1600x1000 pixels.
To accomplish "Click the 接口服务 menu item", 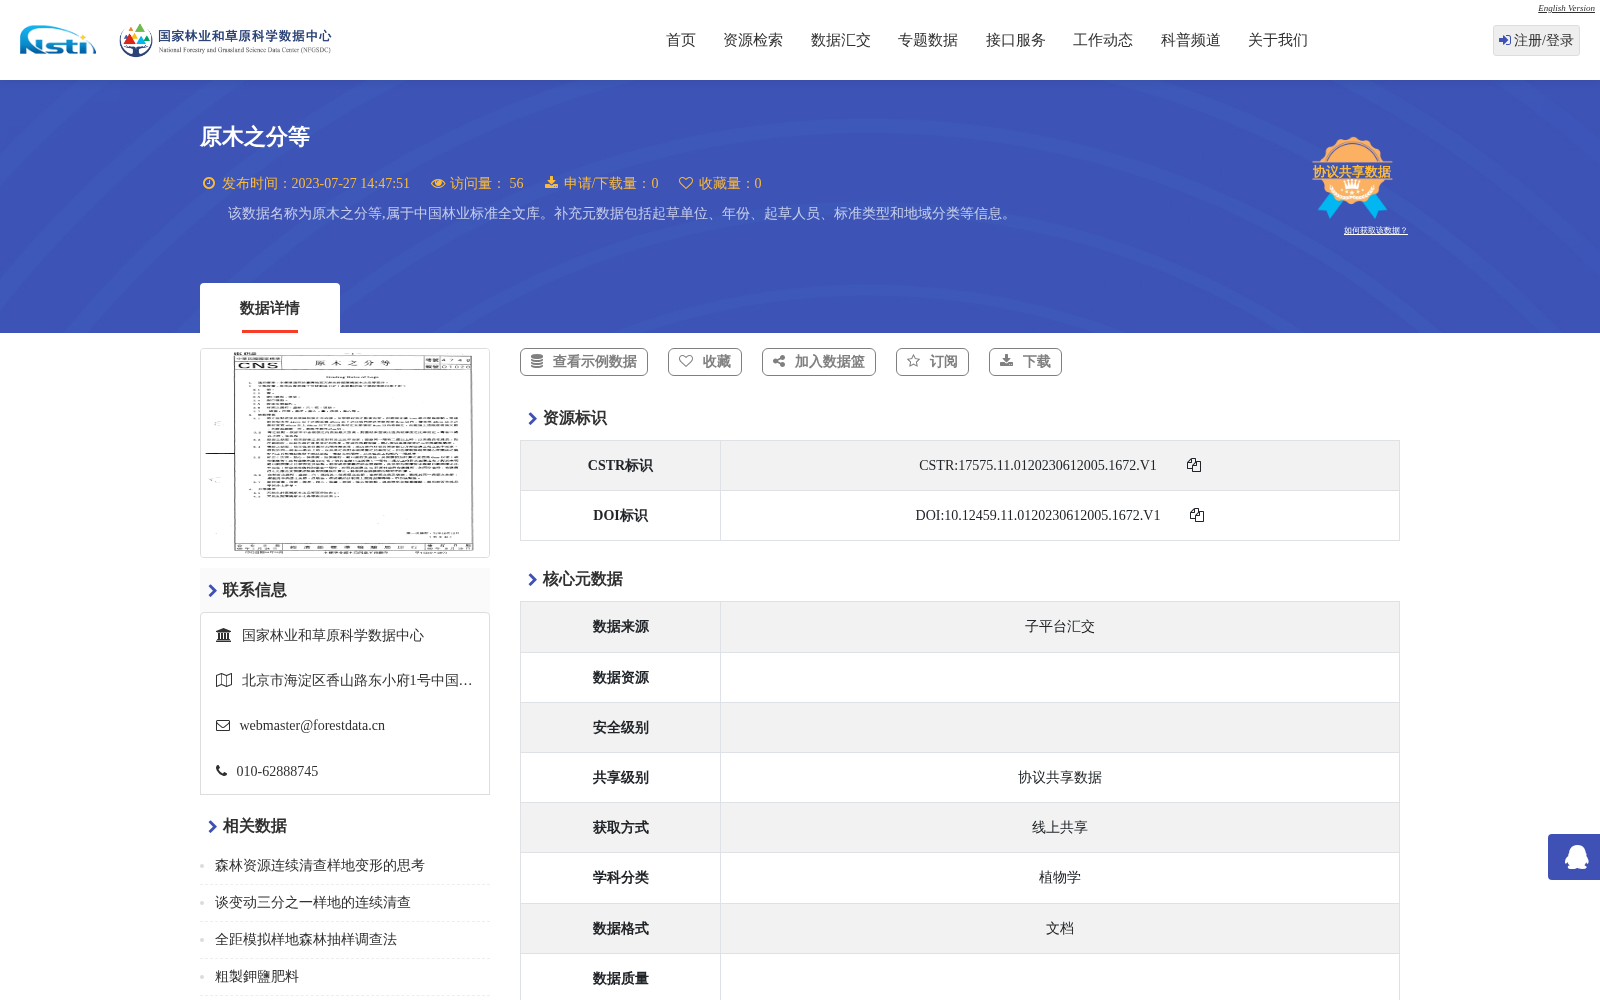I will tap(1016, 40).
